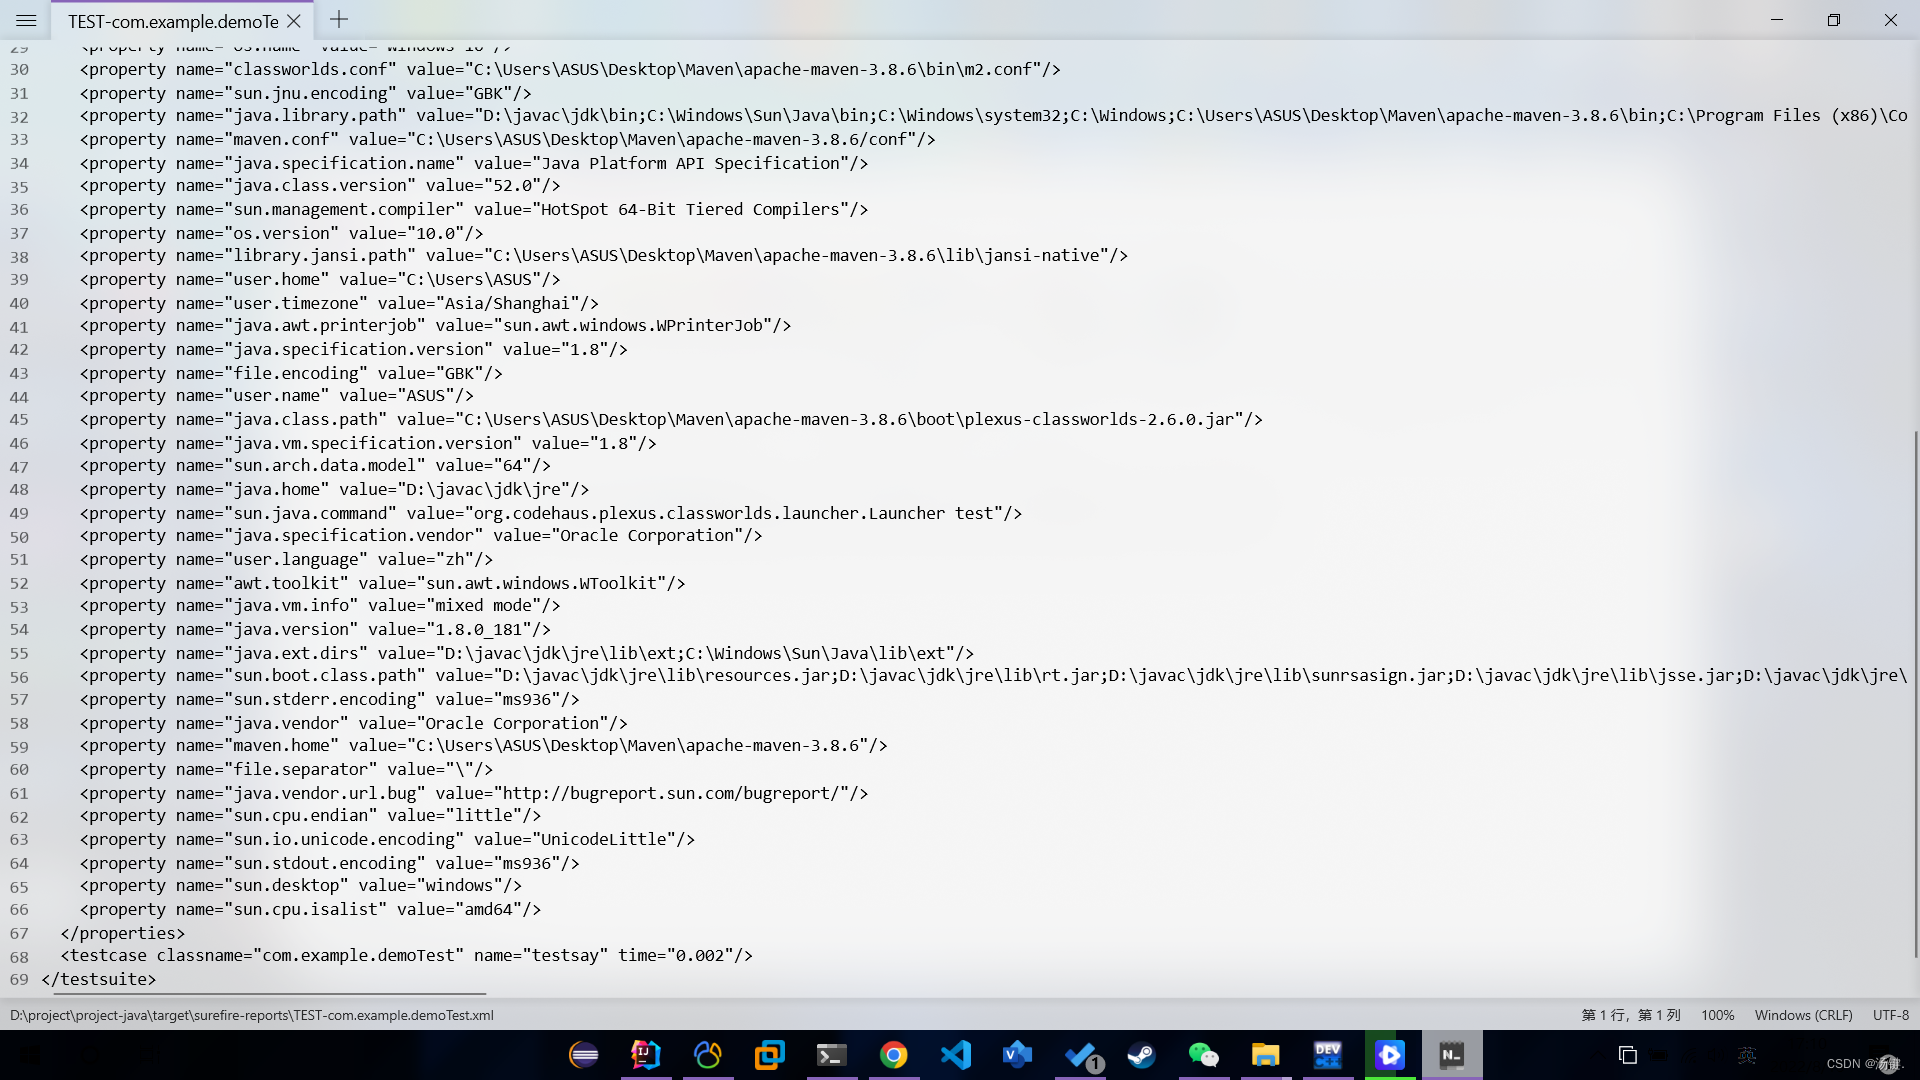Restore down the Notepads window

click(x=1833, y=20)
